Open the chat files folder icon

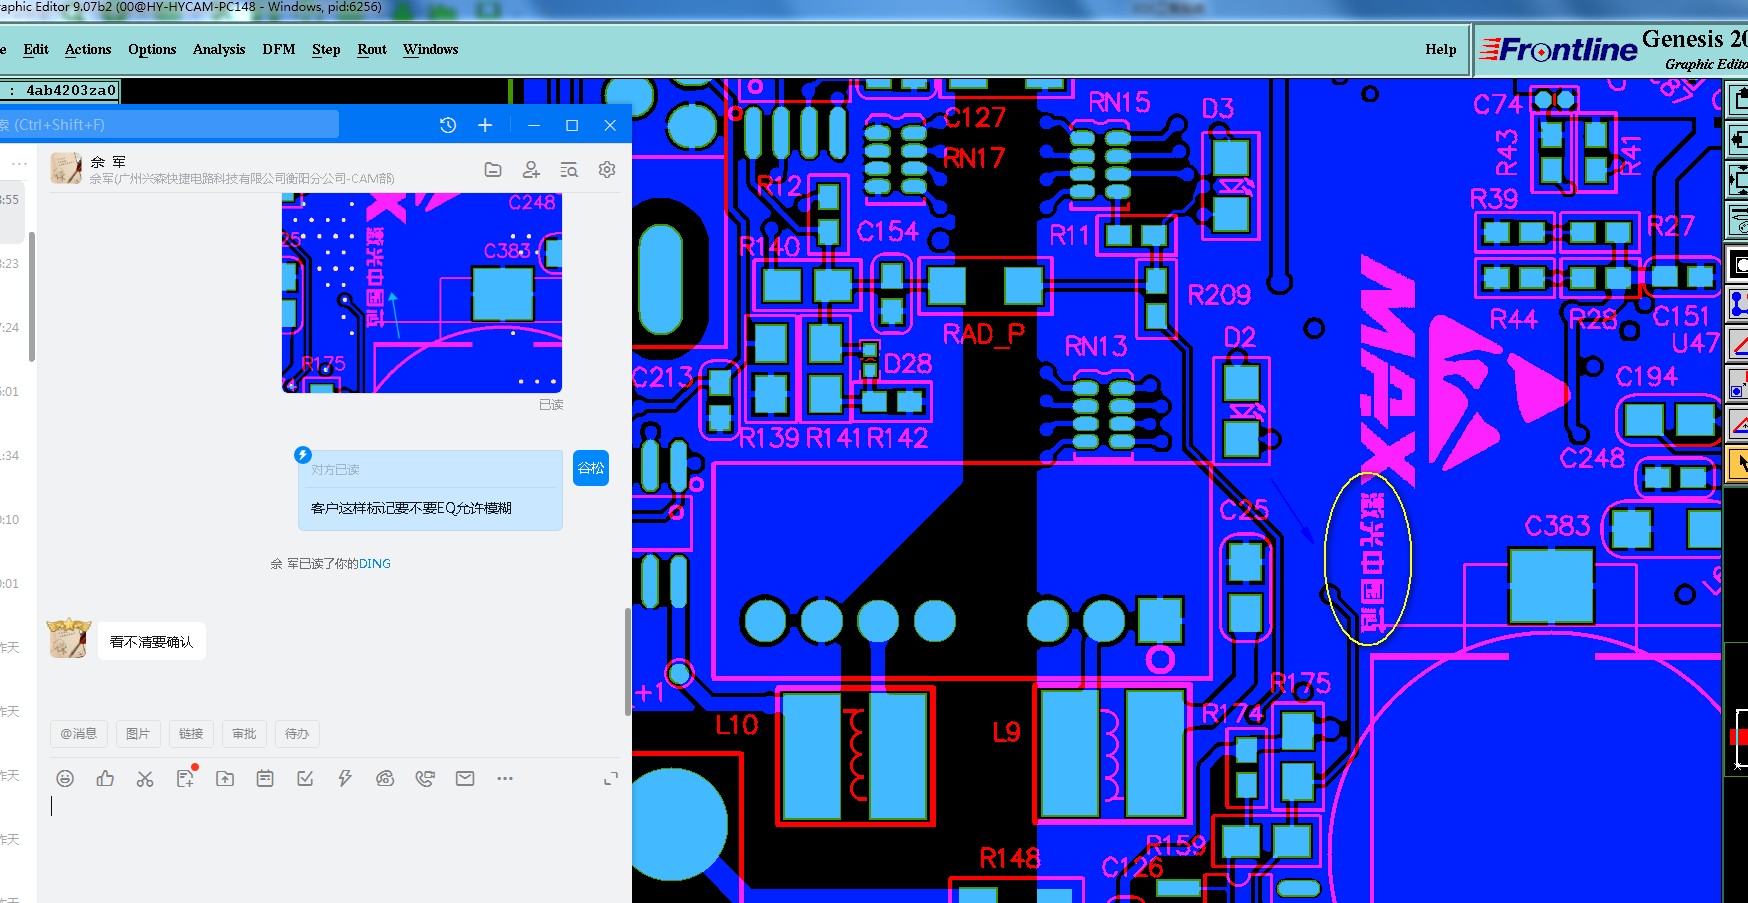pyautogui.click(x=493, y=170)
